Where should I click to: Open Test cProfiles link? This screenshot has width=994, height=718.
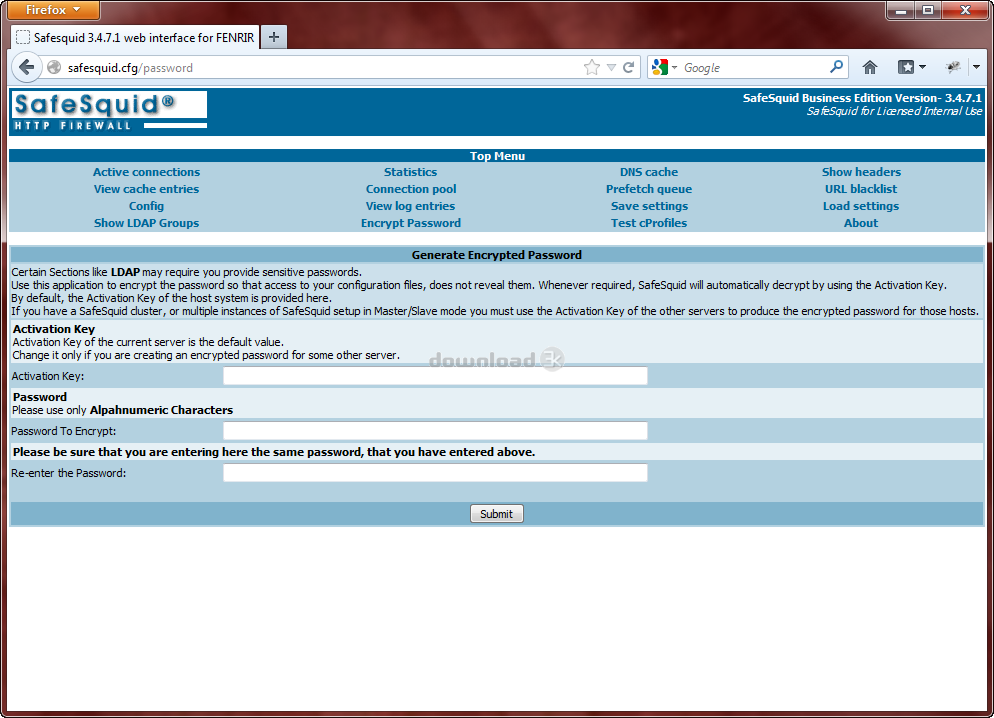tap(649, 223)
